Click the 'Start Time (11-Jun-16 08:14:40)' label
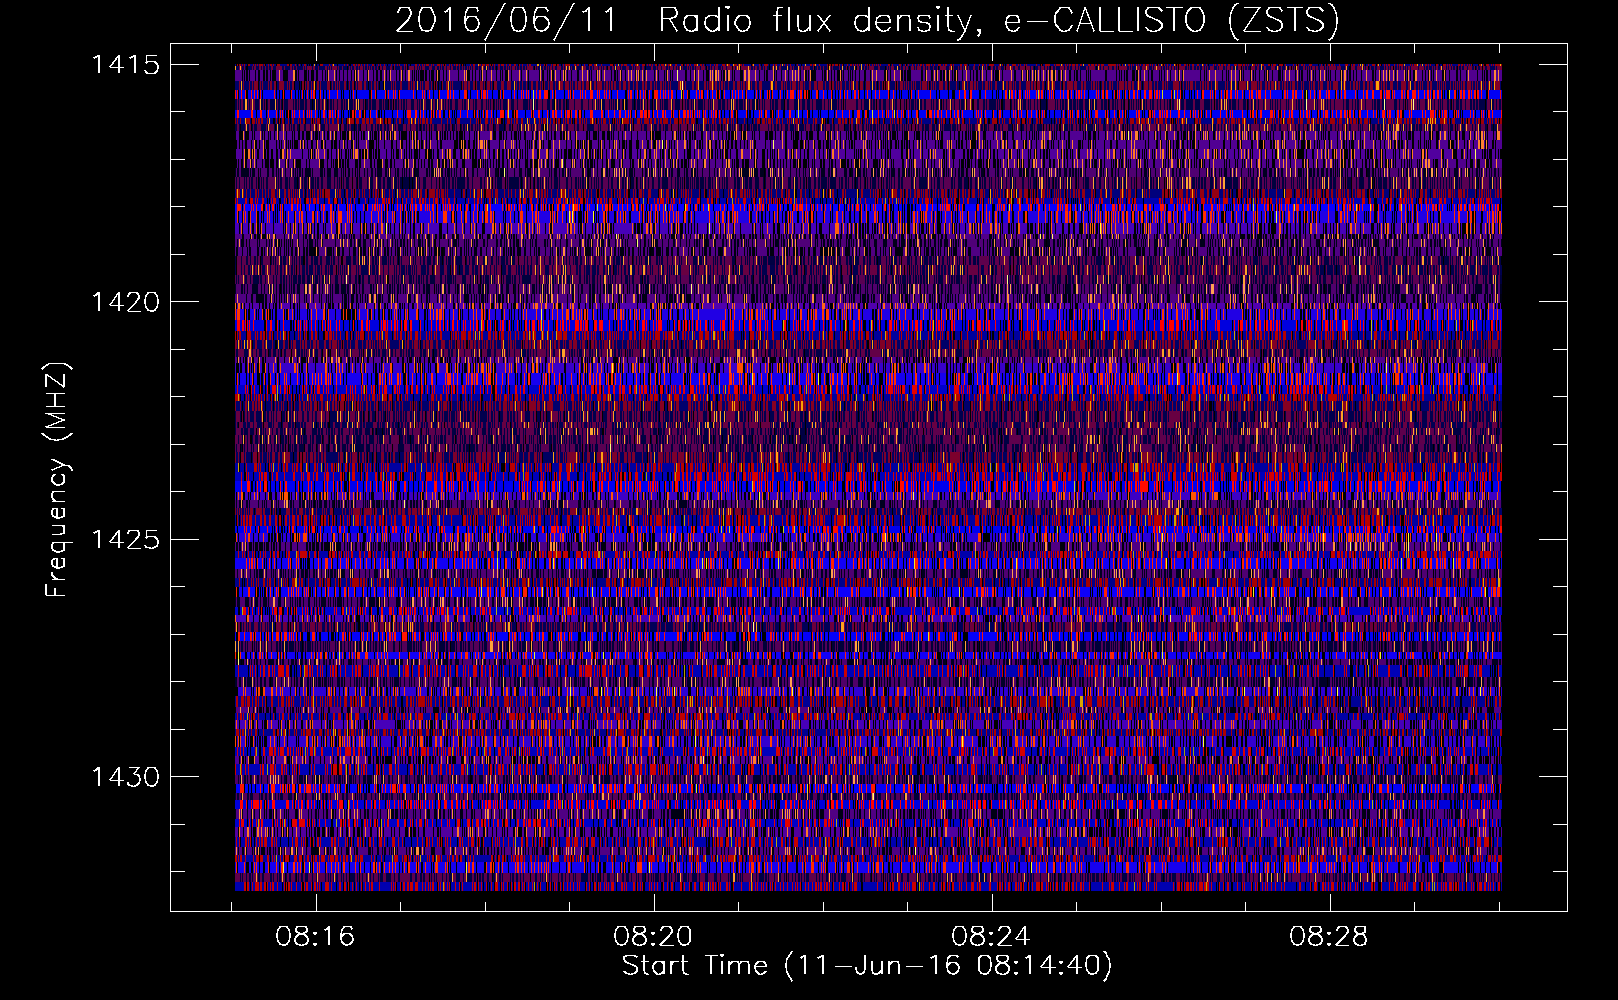The width and height of the screenshot is (1618, 1000). [x=867, y=966]
